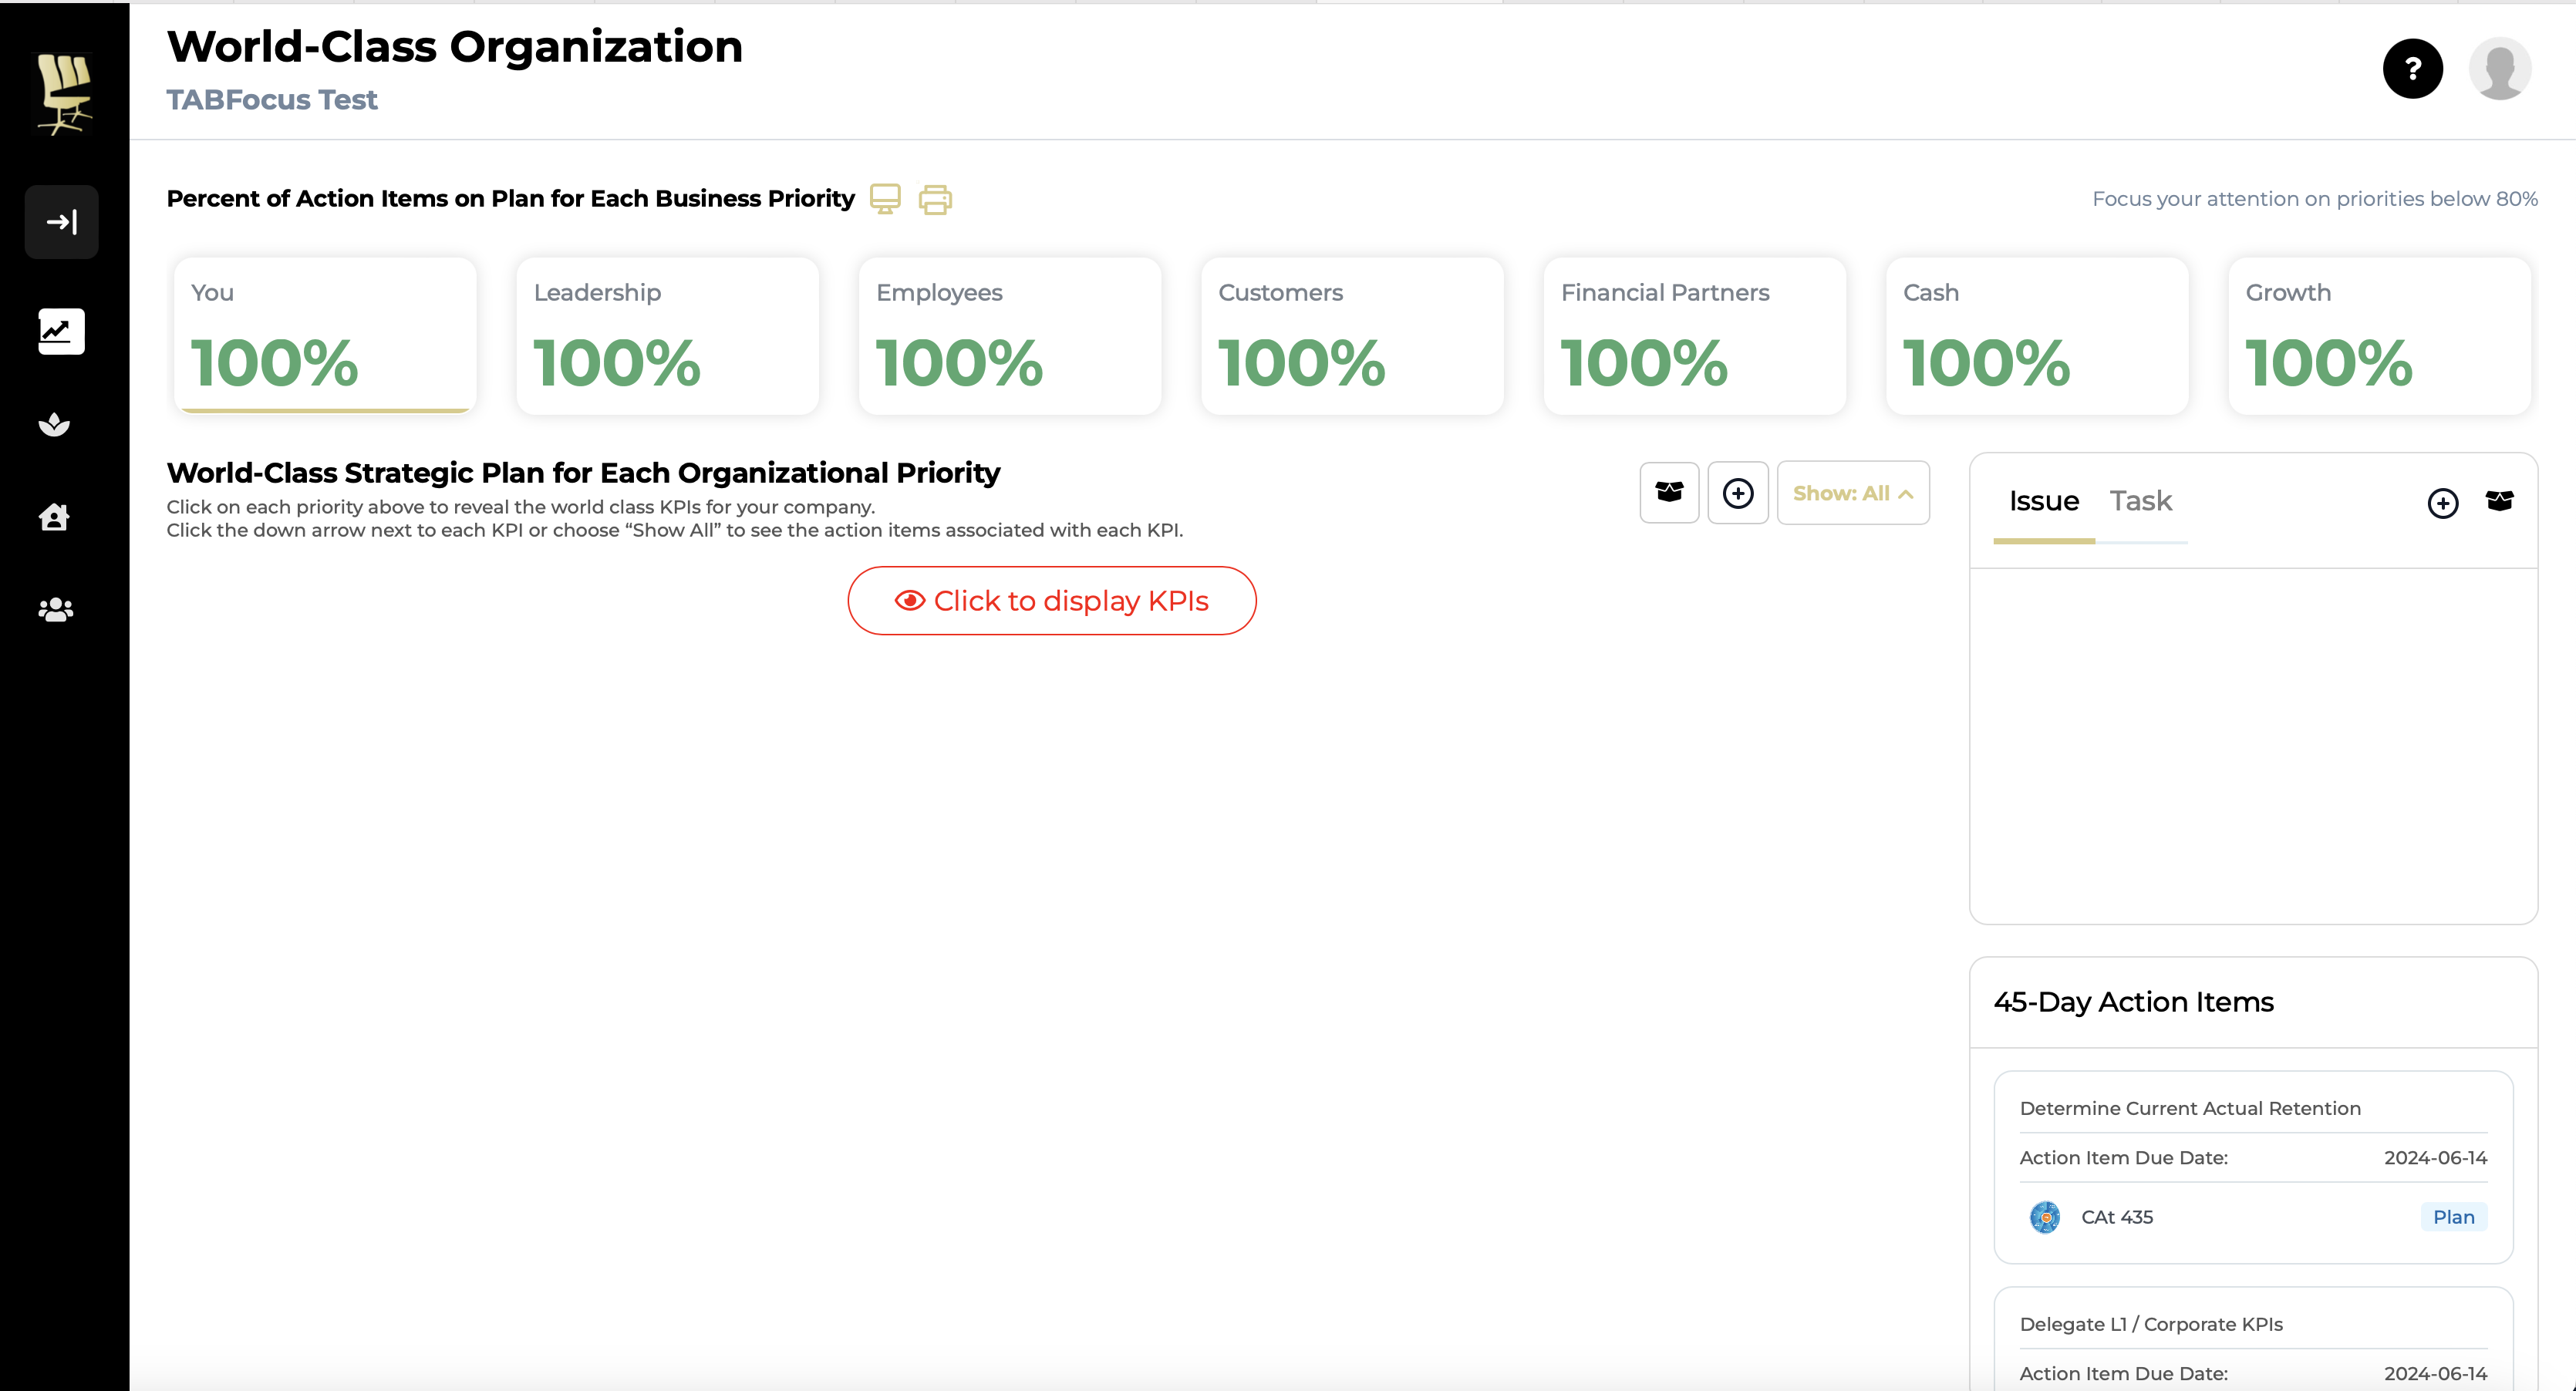2576x1391 pixels.
Task: Click the CAt 435 assignee name
Action: (x=2117, y=1217)
